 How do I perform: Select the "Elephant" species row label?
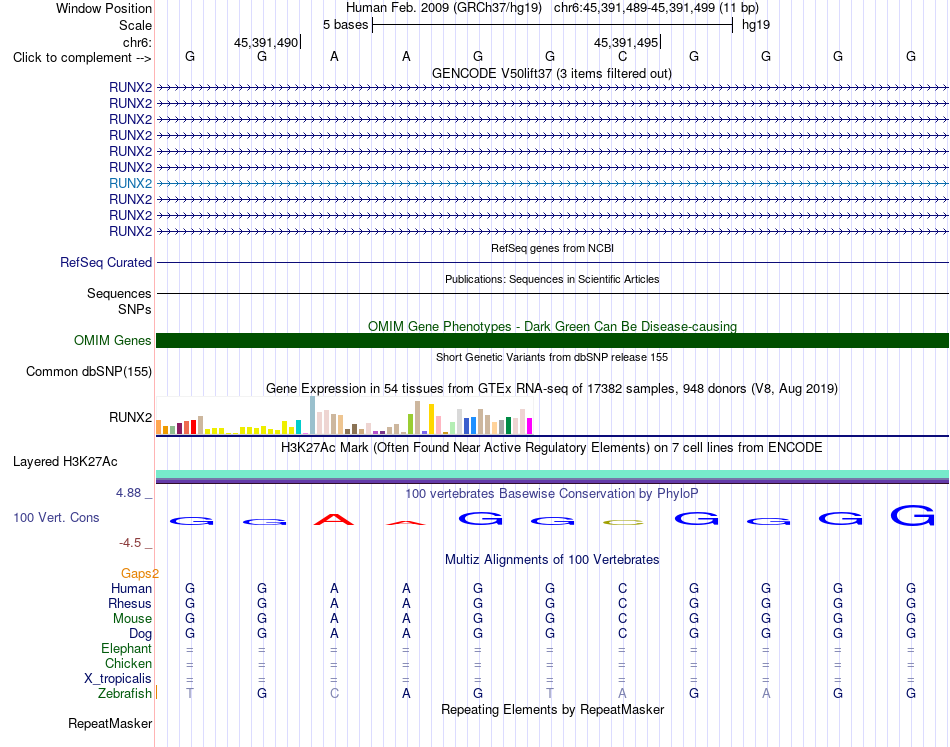point(126,648)
